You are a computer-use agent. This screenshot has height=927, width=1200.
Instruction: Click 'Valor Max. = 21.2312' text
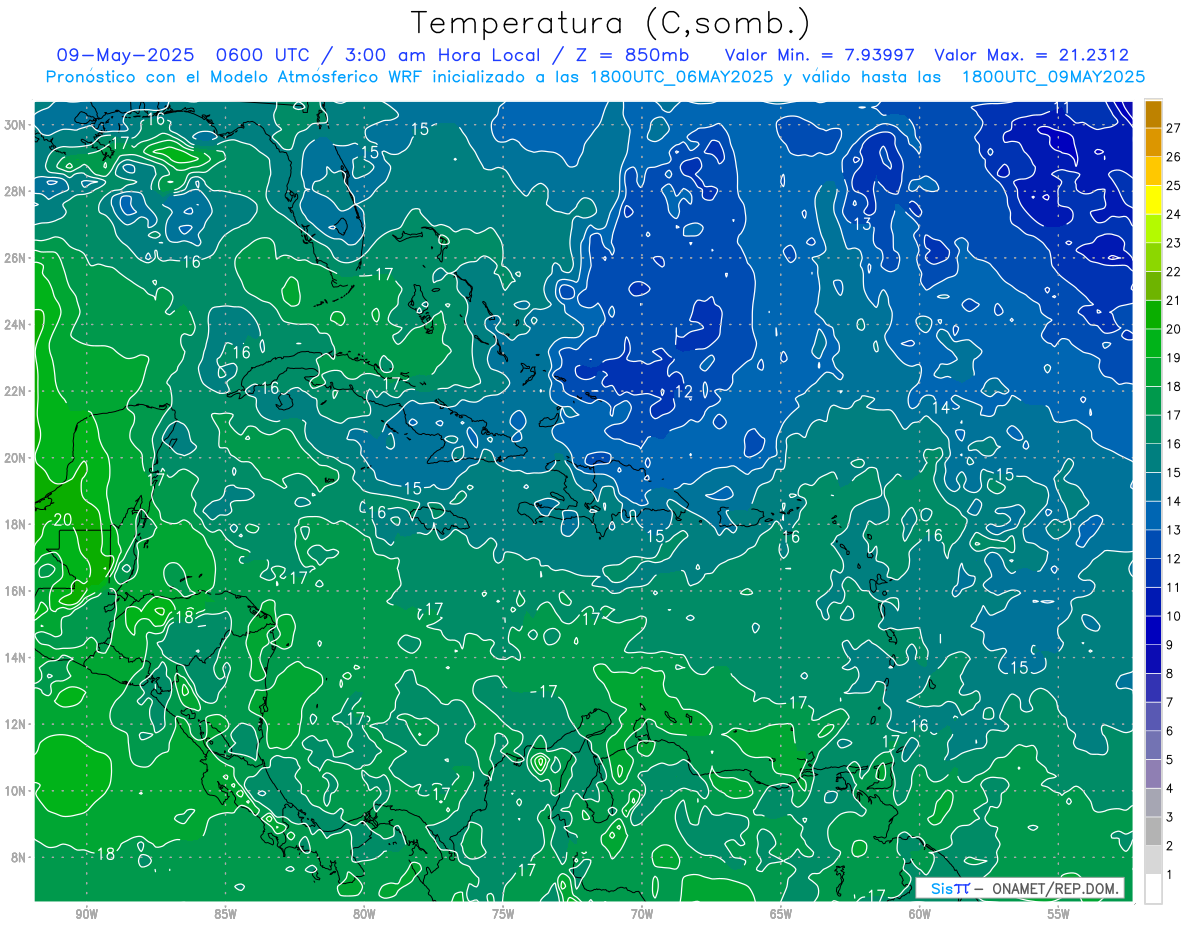[x=1032, y=55]
